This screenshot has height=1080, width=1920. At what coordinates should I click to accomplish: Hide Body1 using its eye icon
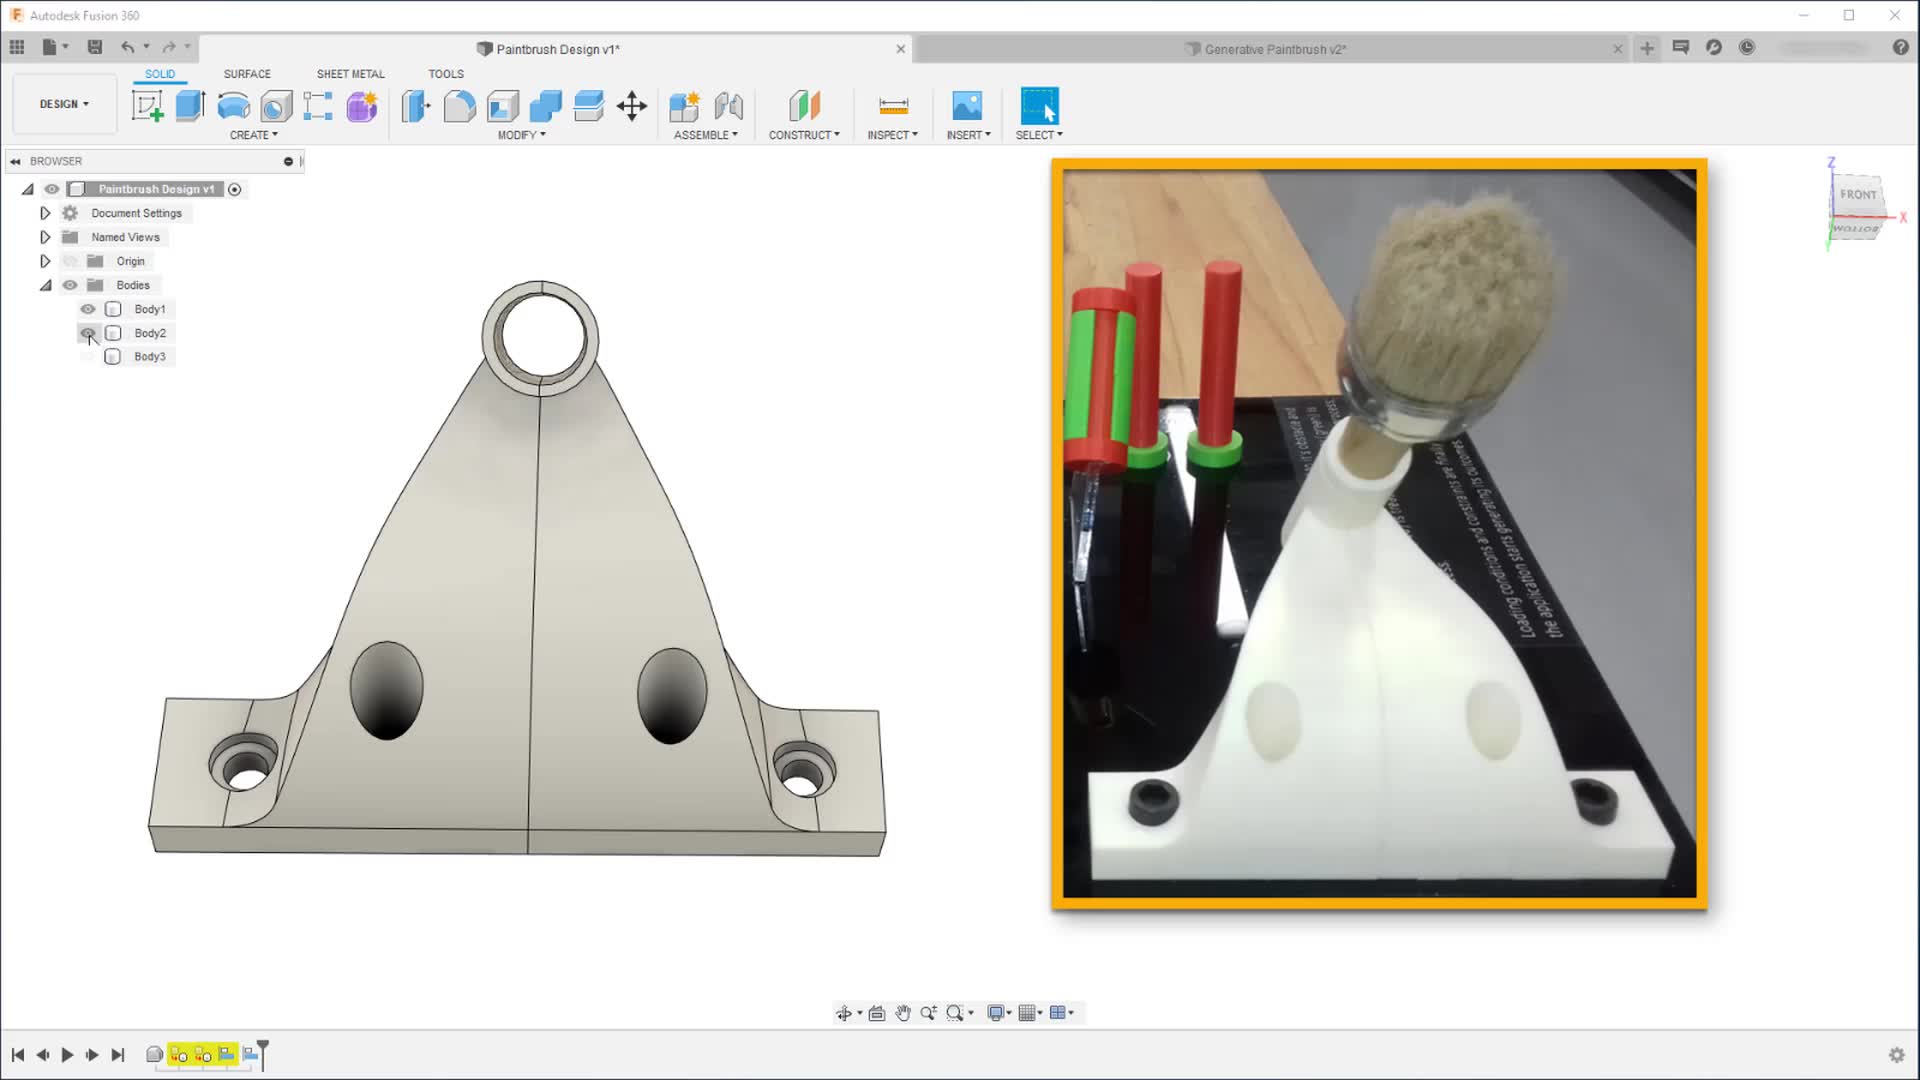point(88,309)
